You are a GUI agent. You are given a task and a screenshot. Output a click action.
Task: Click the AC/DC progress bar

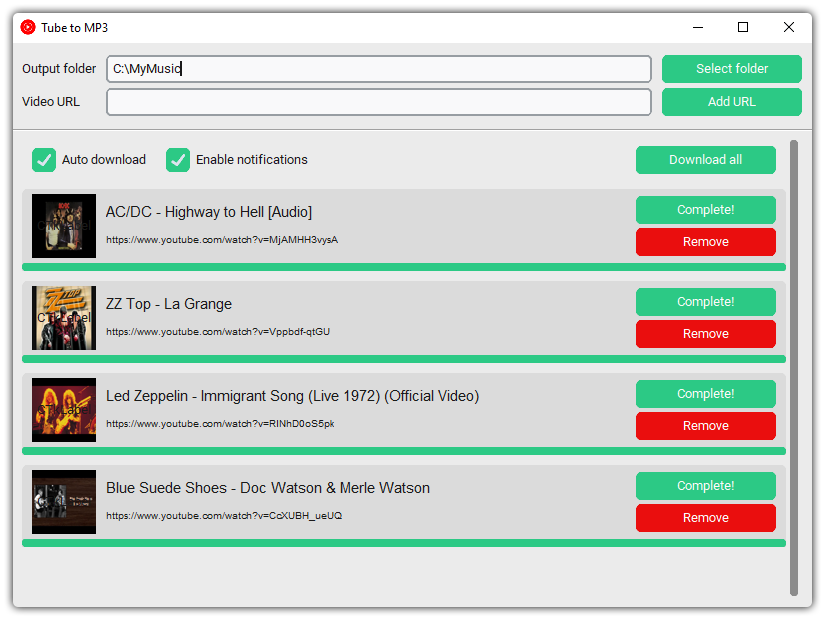(404, 267)
